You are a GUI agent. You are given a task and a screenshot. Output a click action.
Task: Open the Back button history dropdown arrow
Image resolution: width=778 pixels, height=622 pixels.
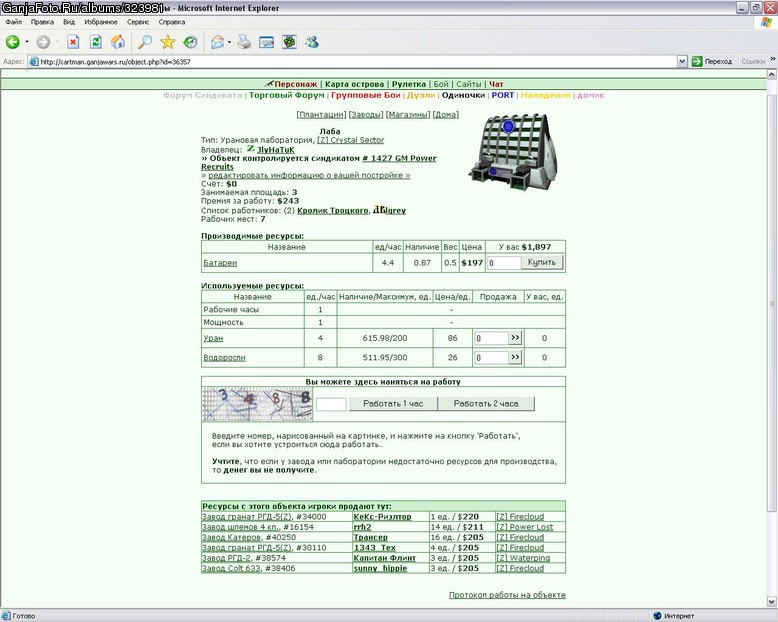tap(27, 42)
